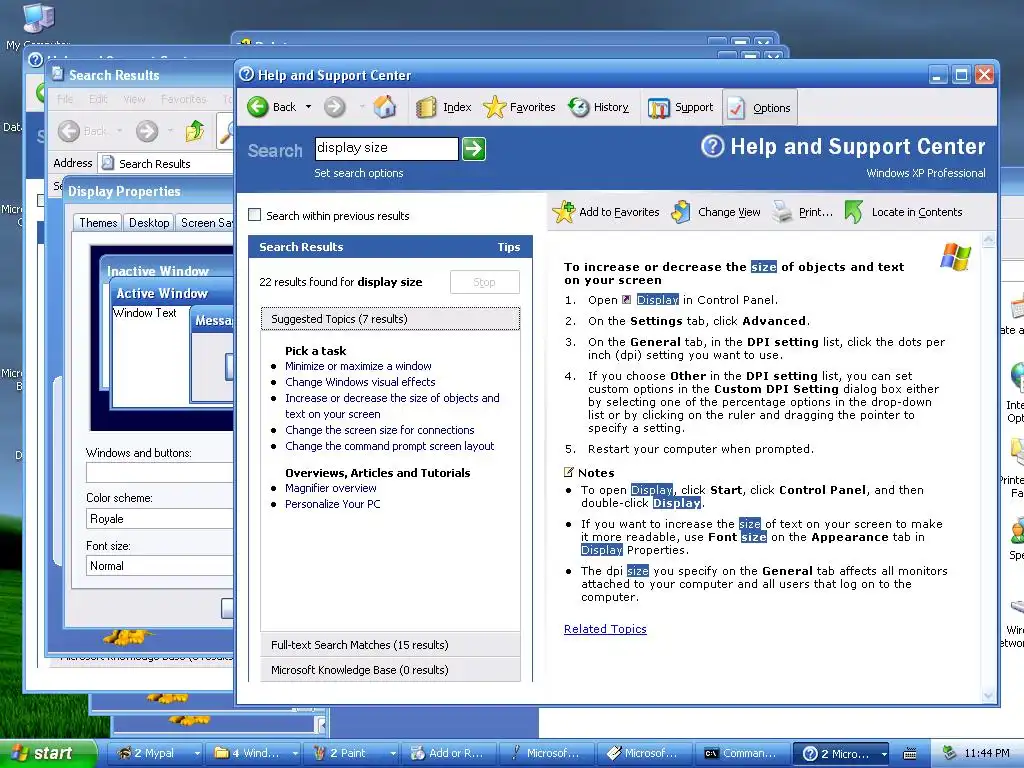
Task: Open the Forward history dropdown arrow
Action: pos(361,106)
